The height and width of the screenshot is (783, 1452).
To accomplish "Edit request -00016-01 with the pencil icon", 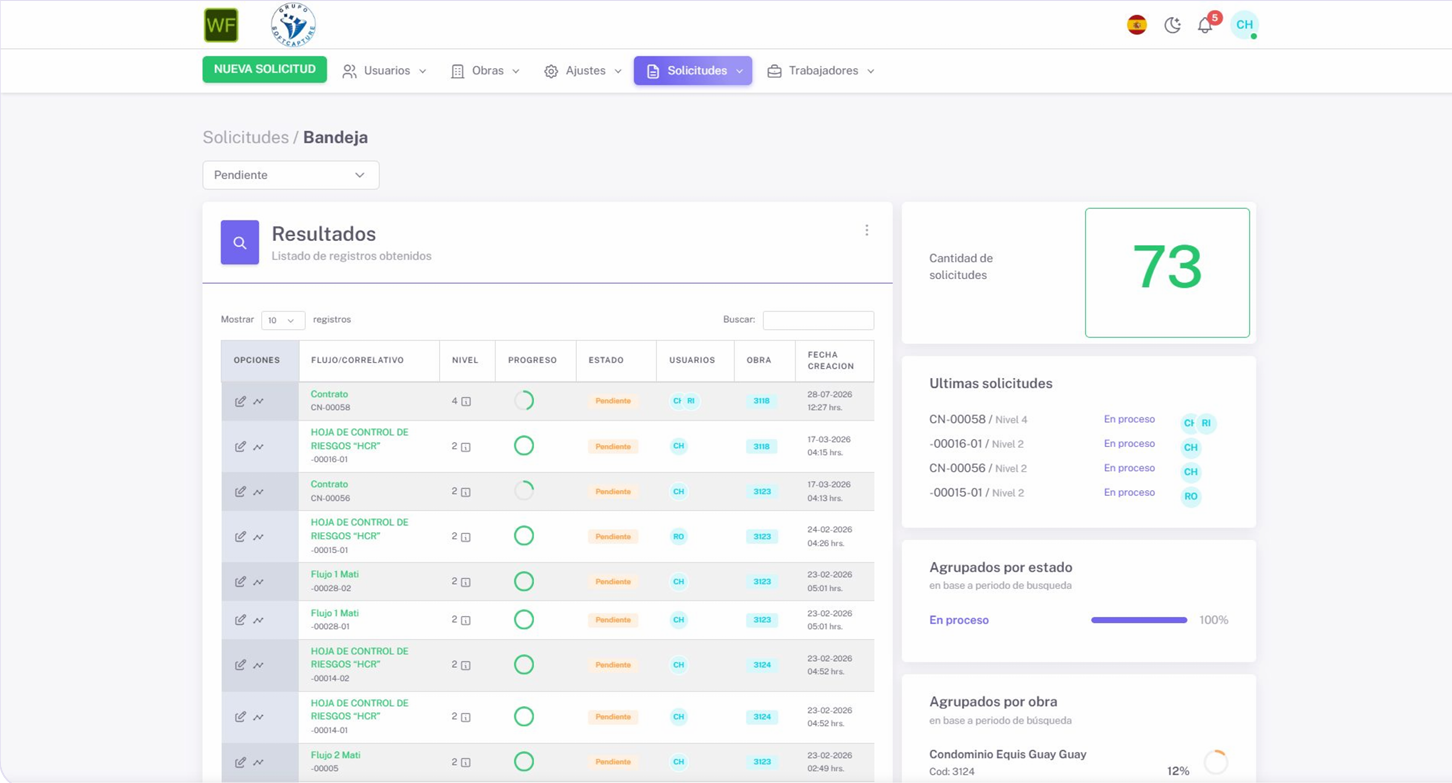I will pyautogui.click(x=240, y=446).
